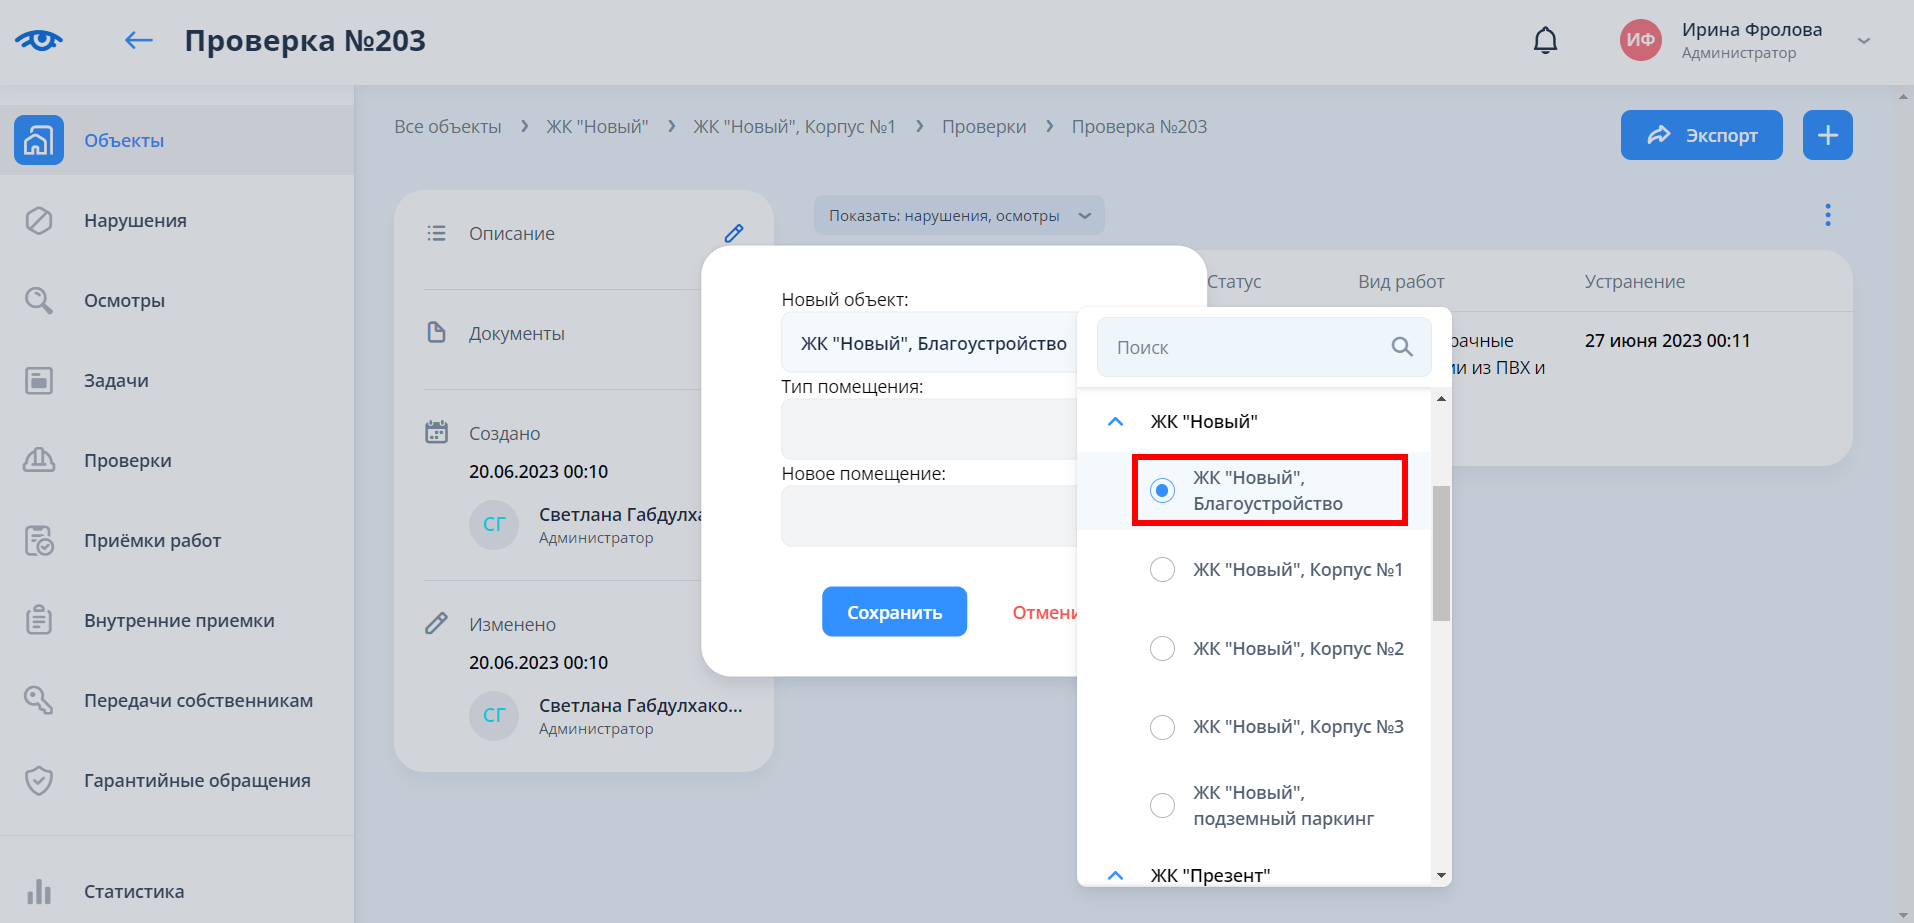Screen dimensions: 1914x923
Task: Click the magnifier icon in Поиск field
Action: 1402,347
